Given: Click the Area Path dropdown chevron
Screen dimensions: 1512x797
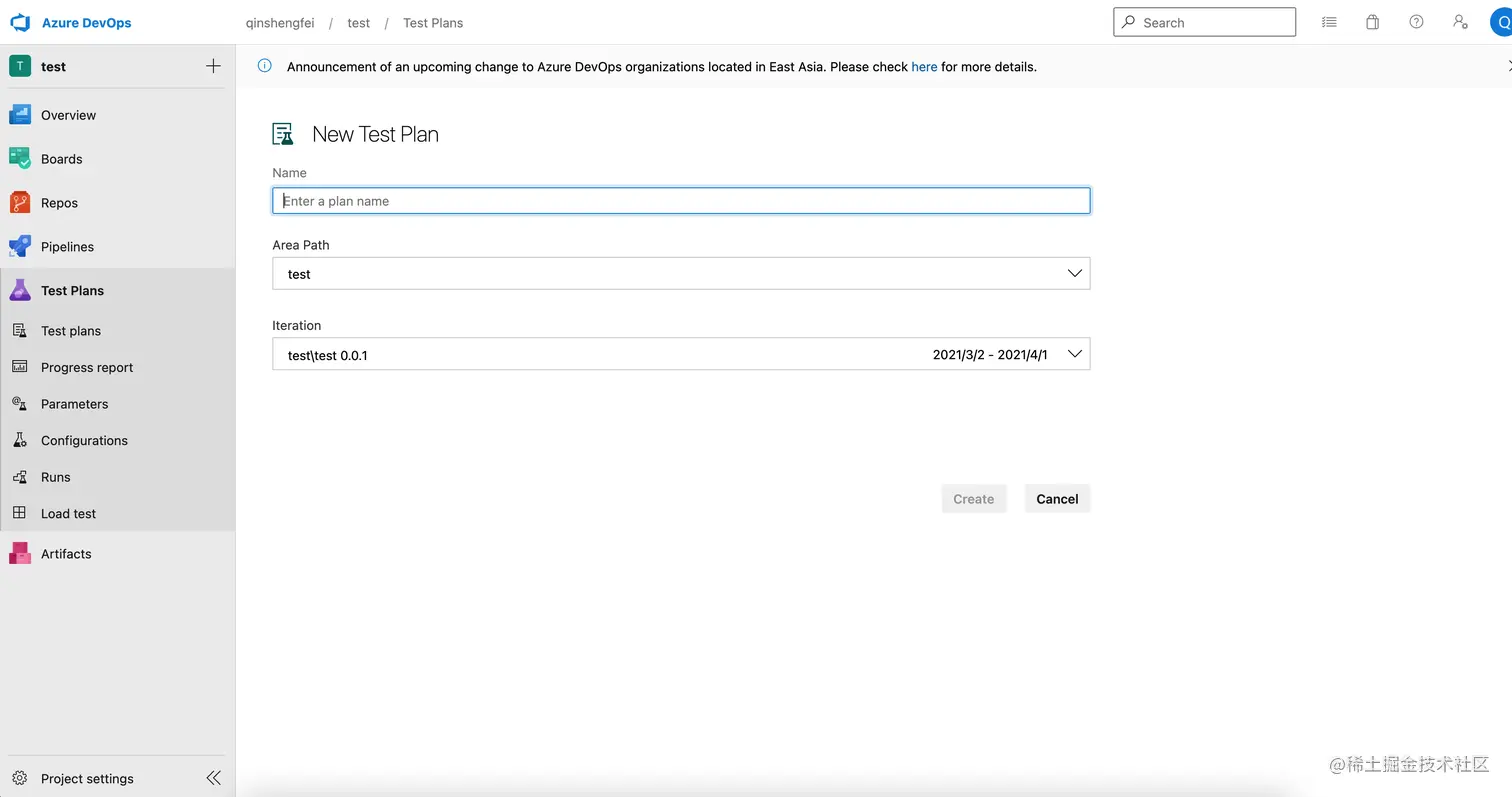Looking at the screenshot, I should pos(1075,273).
